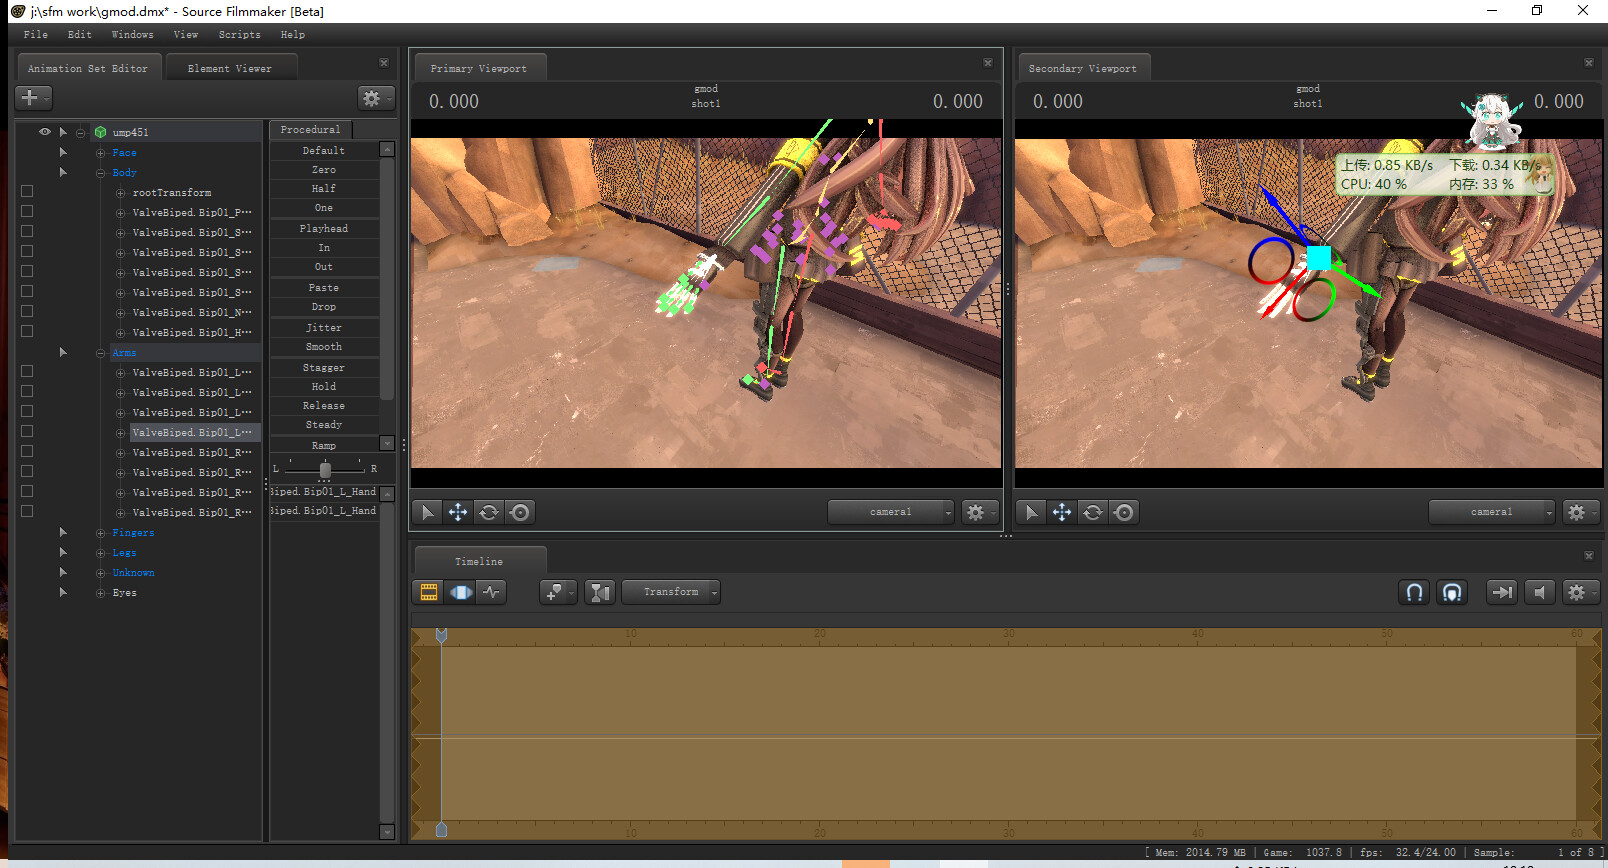Expand the Unknown control group

100,573
